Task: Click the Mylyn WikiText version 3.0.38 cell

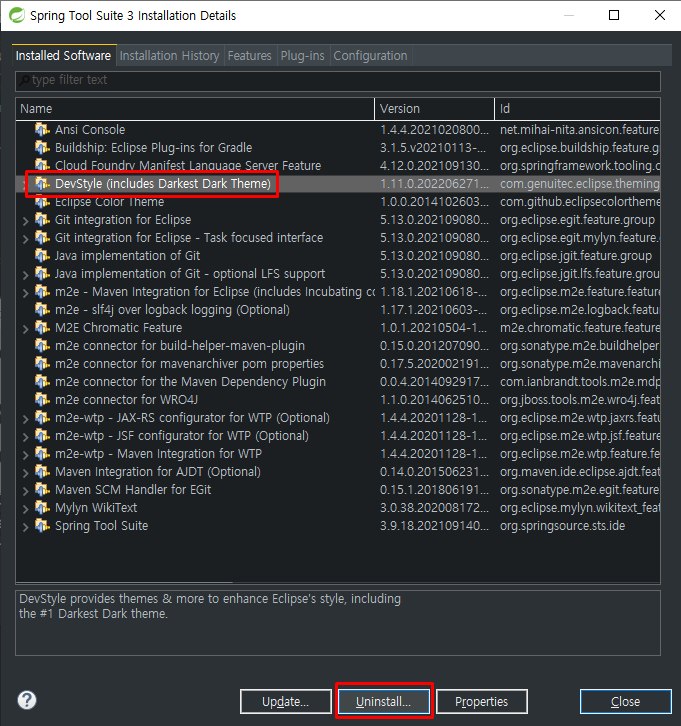Action: point(434,508)
